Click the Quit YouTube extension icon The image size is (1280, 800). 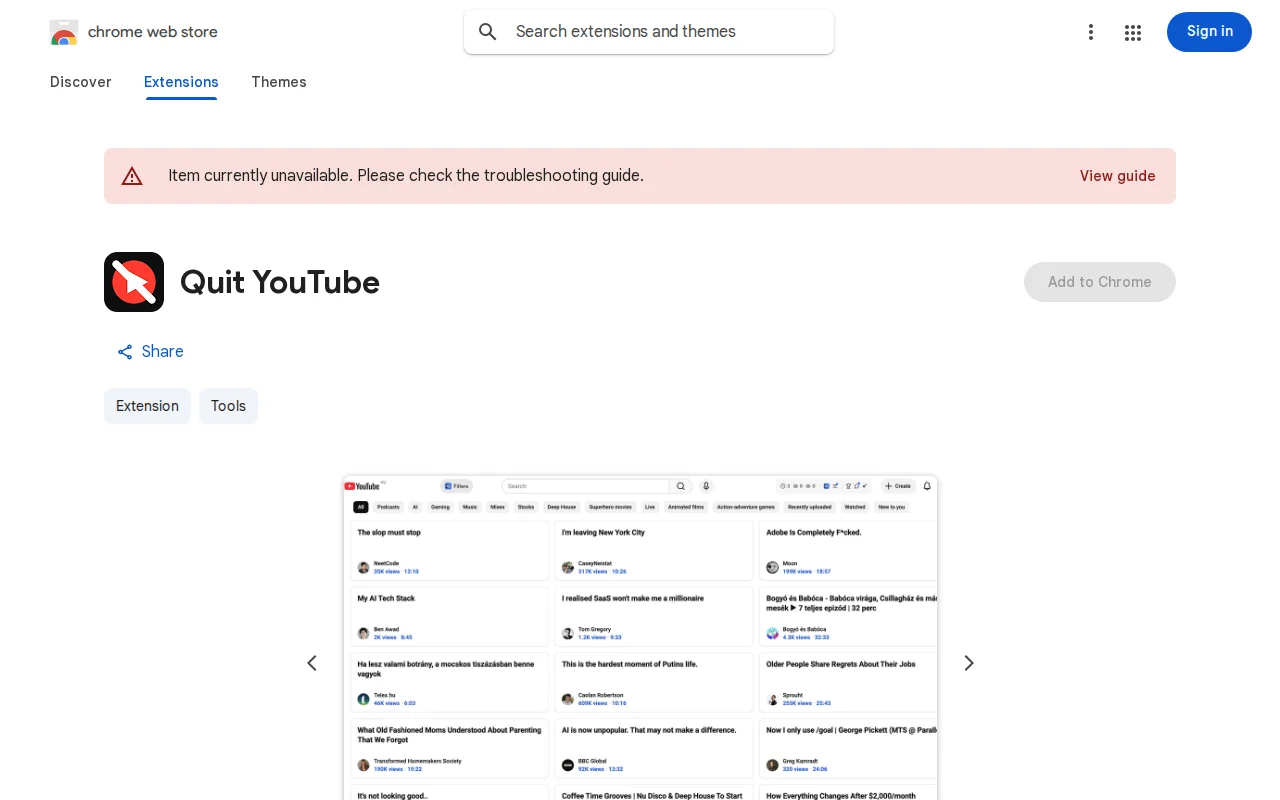[x=134, y=282]
